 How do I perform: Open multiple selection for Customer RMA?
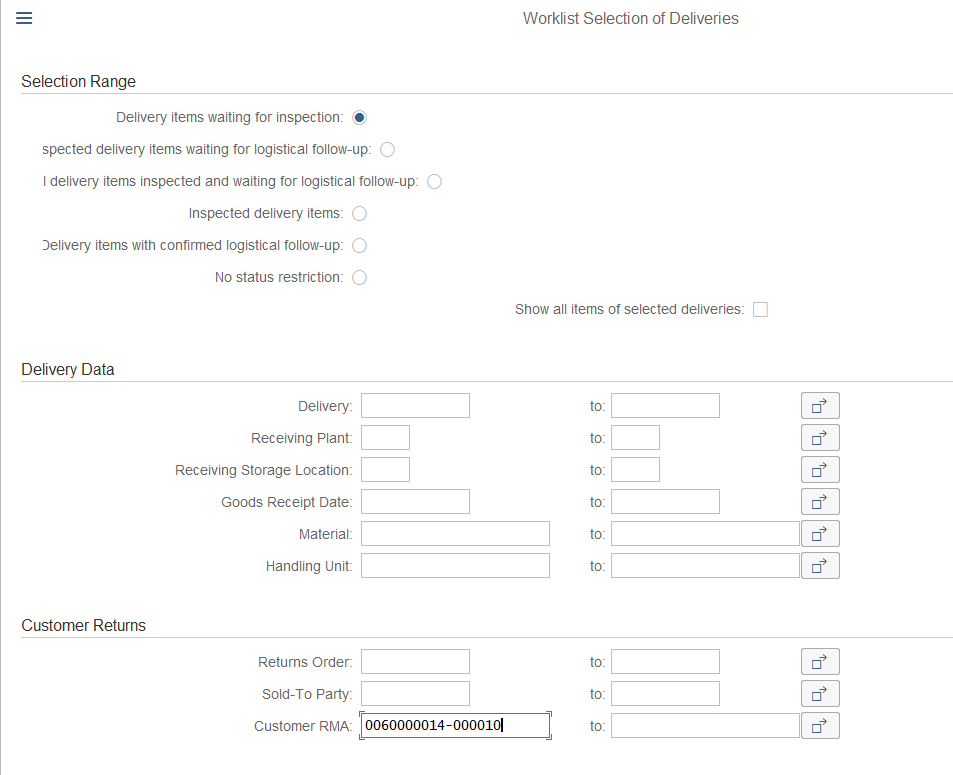[x=820, y=726]
